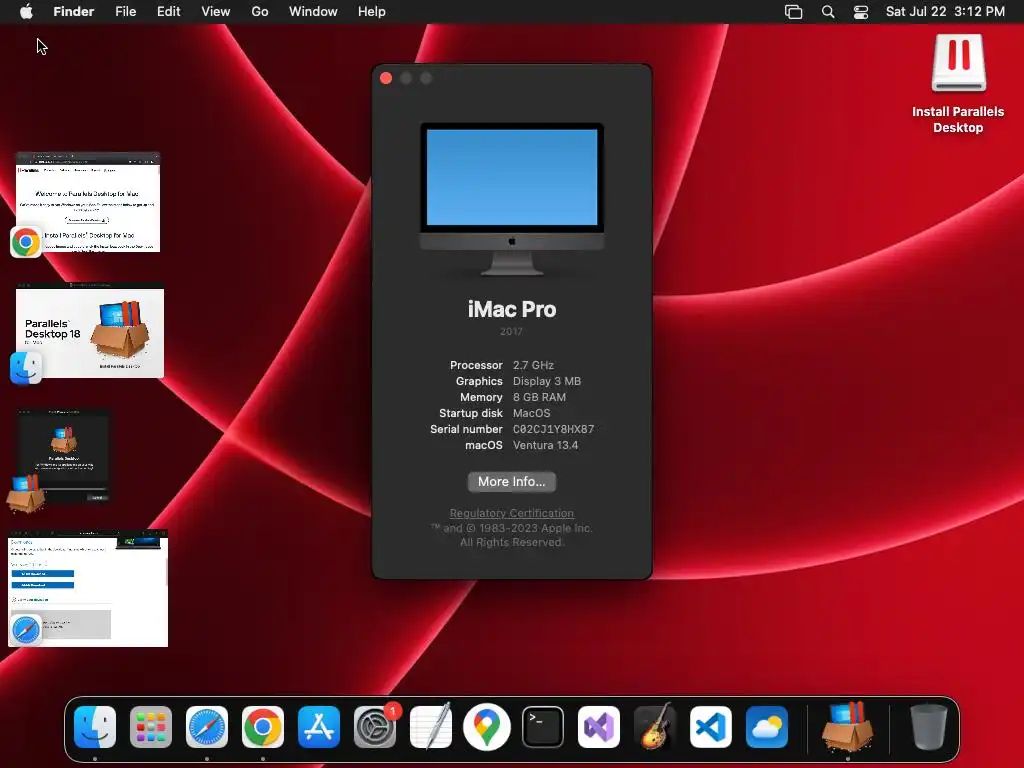
Task: Switch to the Safari download page thumbnail
Action: tap(88, 588)
